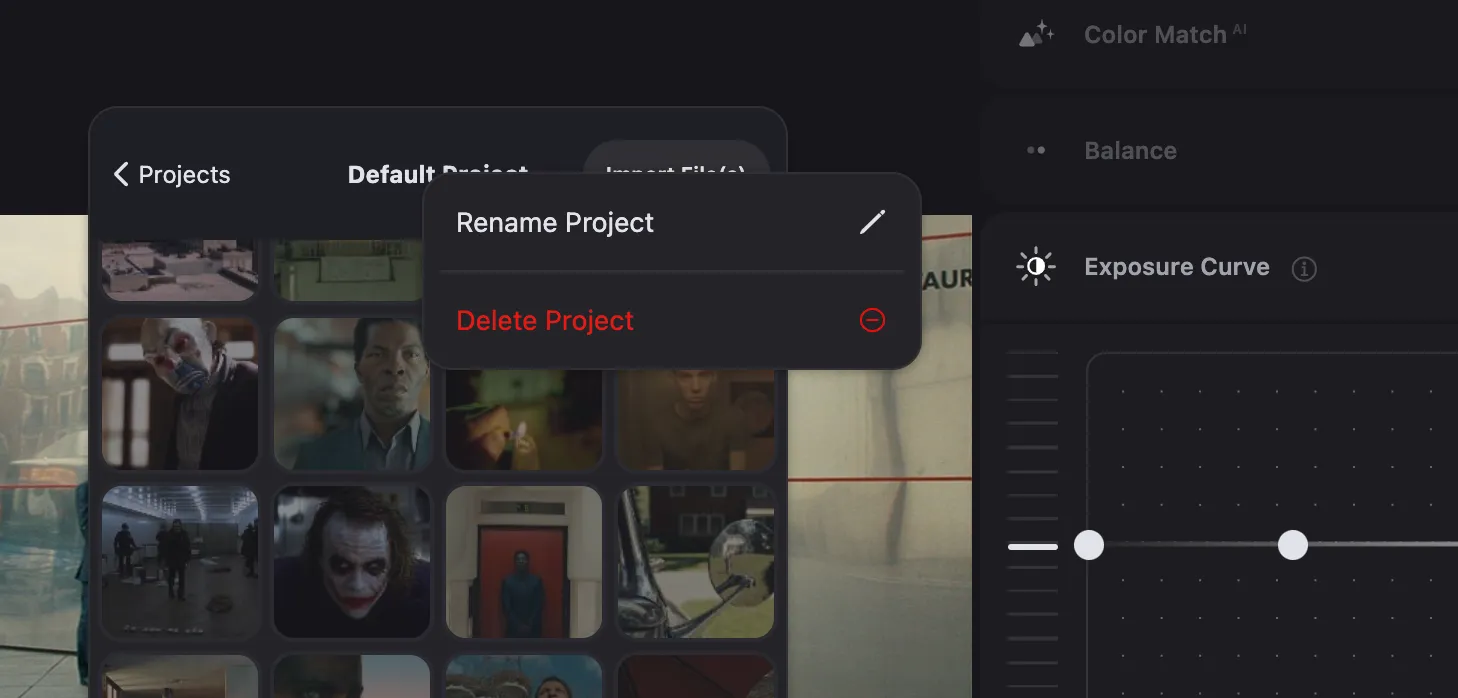Screen dimensions: 1458x698
Task: Open the man in teal suit thumbnail
Action: [x=352, y=394]
